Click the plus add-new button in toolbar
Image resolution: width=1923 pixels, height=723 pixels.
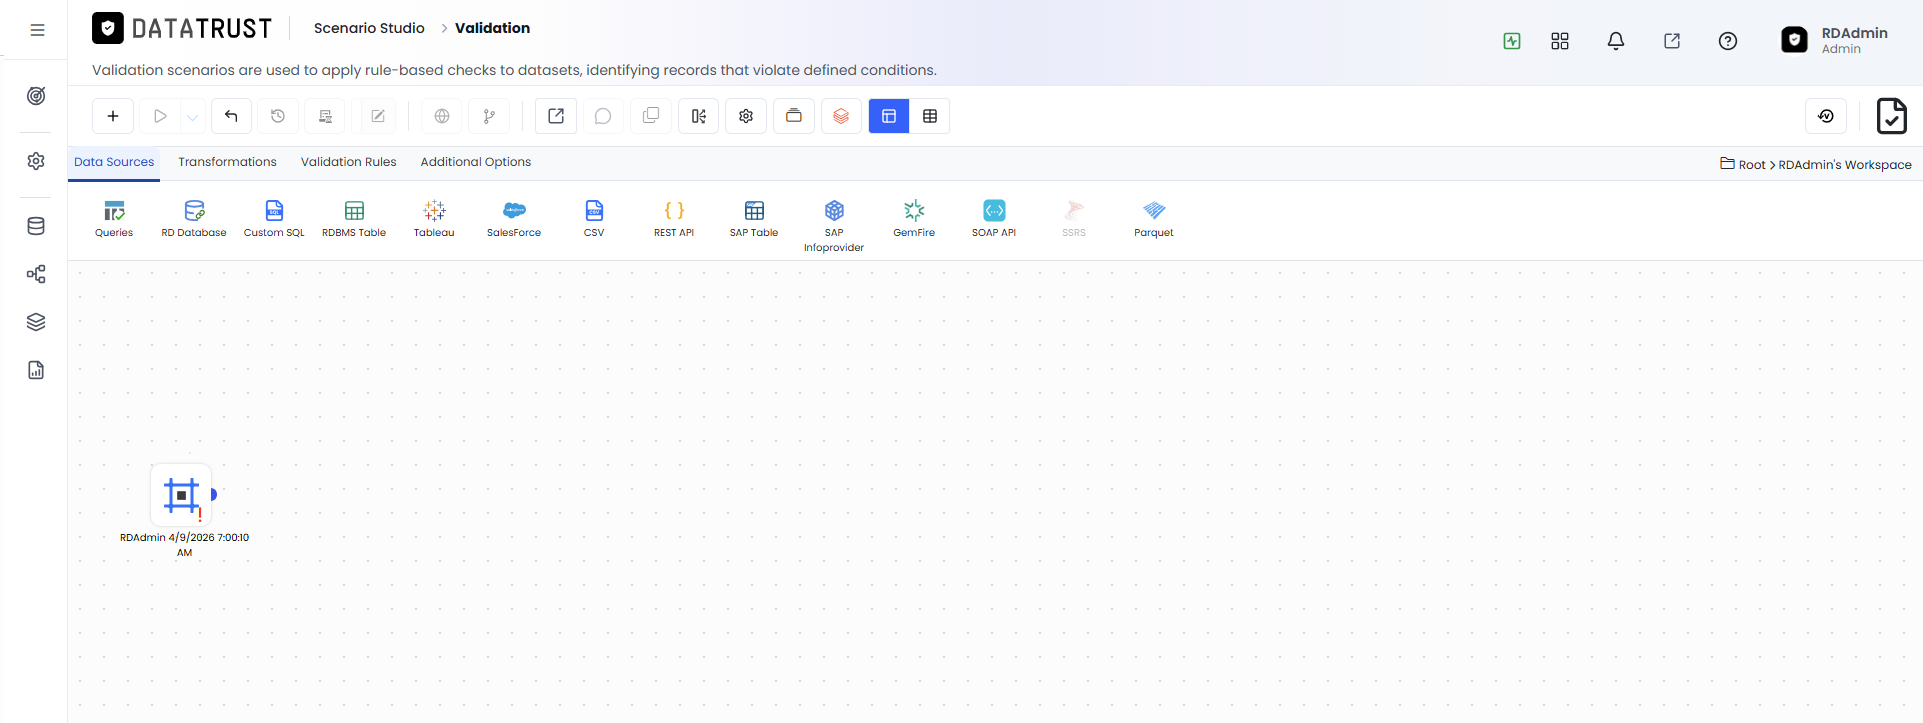(x=113, y=116)
